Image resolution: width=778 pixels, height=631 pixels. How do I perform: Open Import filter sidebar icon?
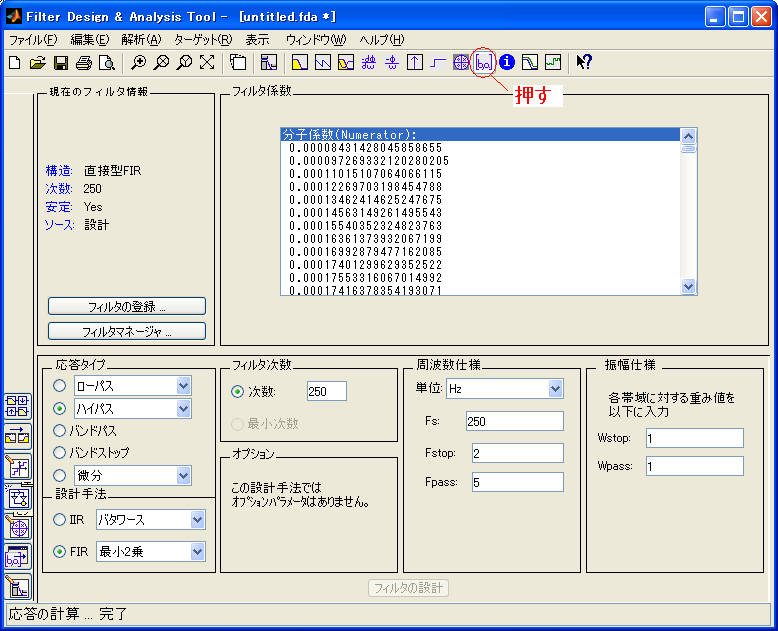click(x=18, y=557)
